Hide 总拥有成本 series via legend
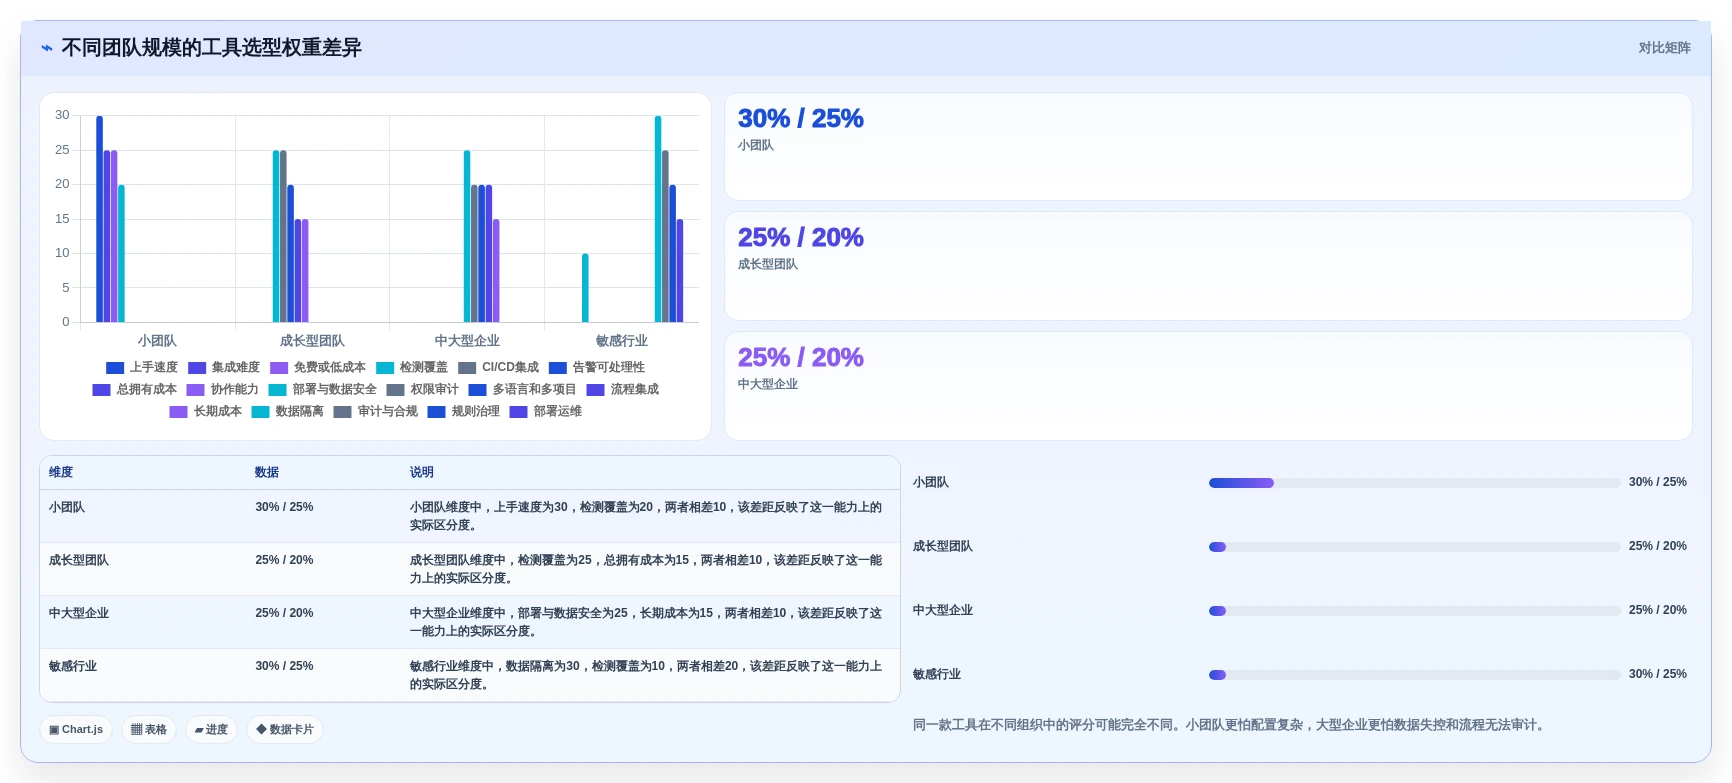Image resolution: width=1732 pixels, height=783 pixels. [135, 390]
